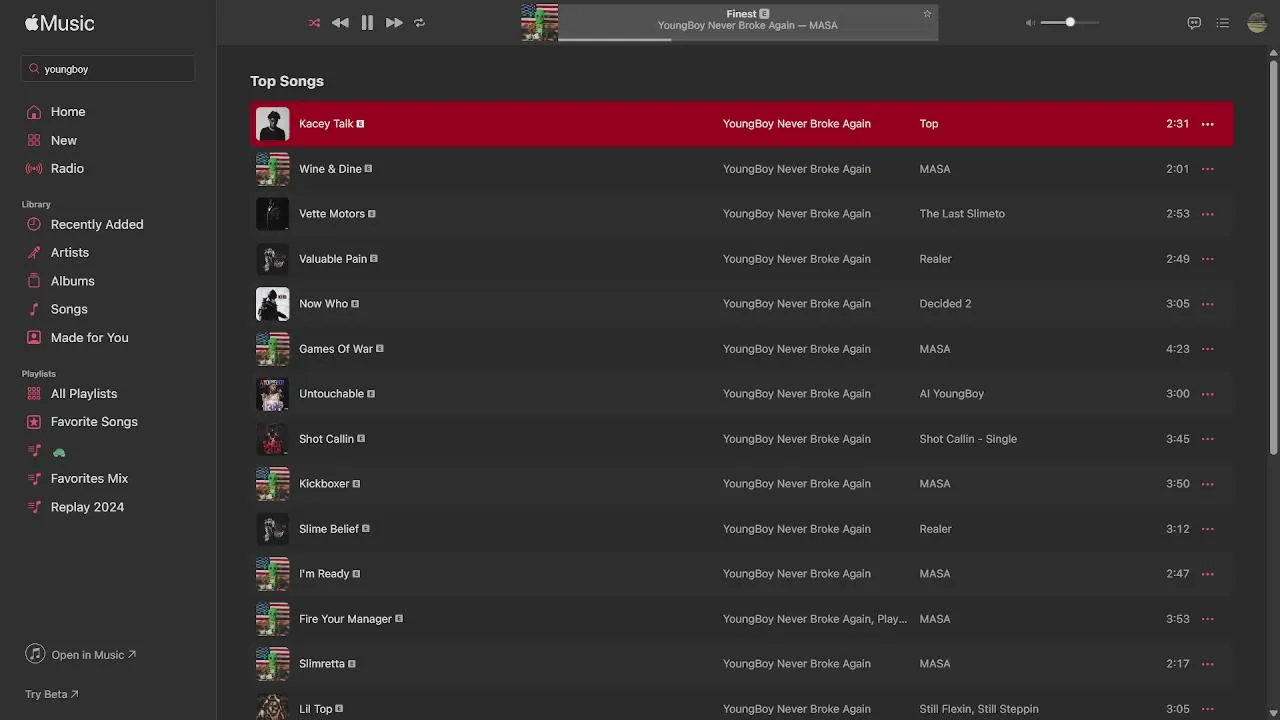Screen dimensions: 1280x720
Task: Click Open in Music link
Action: [x=82, y=655]
